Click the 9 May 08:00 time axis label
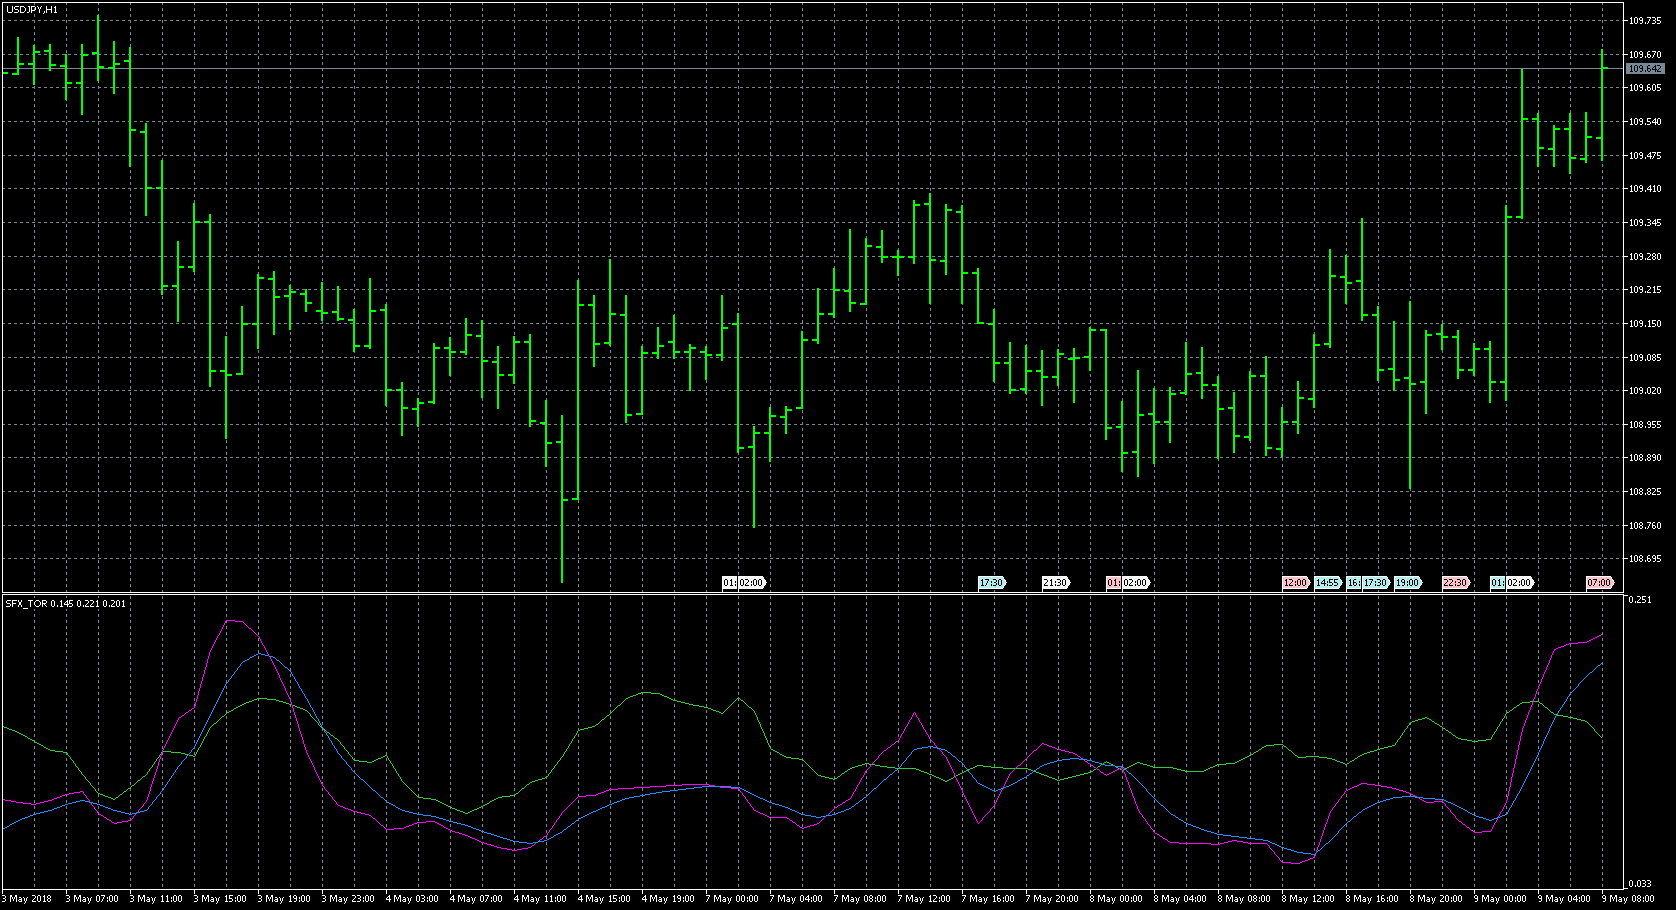This screenshot has height=910, width=1676. [x=1628, y=899]
